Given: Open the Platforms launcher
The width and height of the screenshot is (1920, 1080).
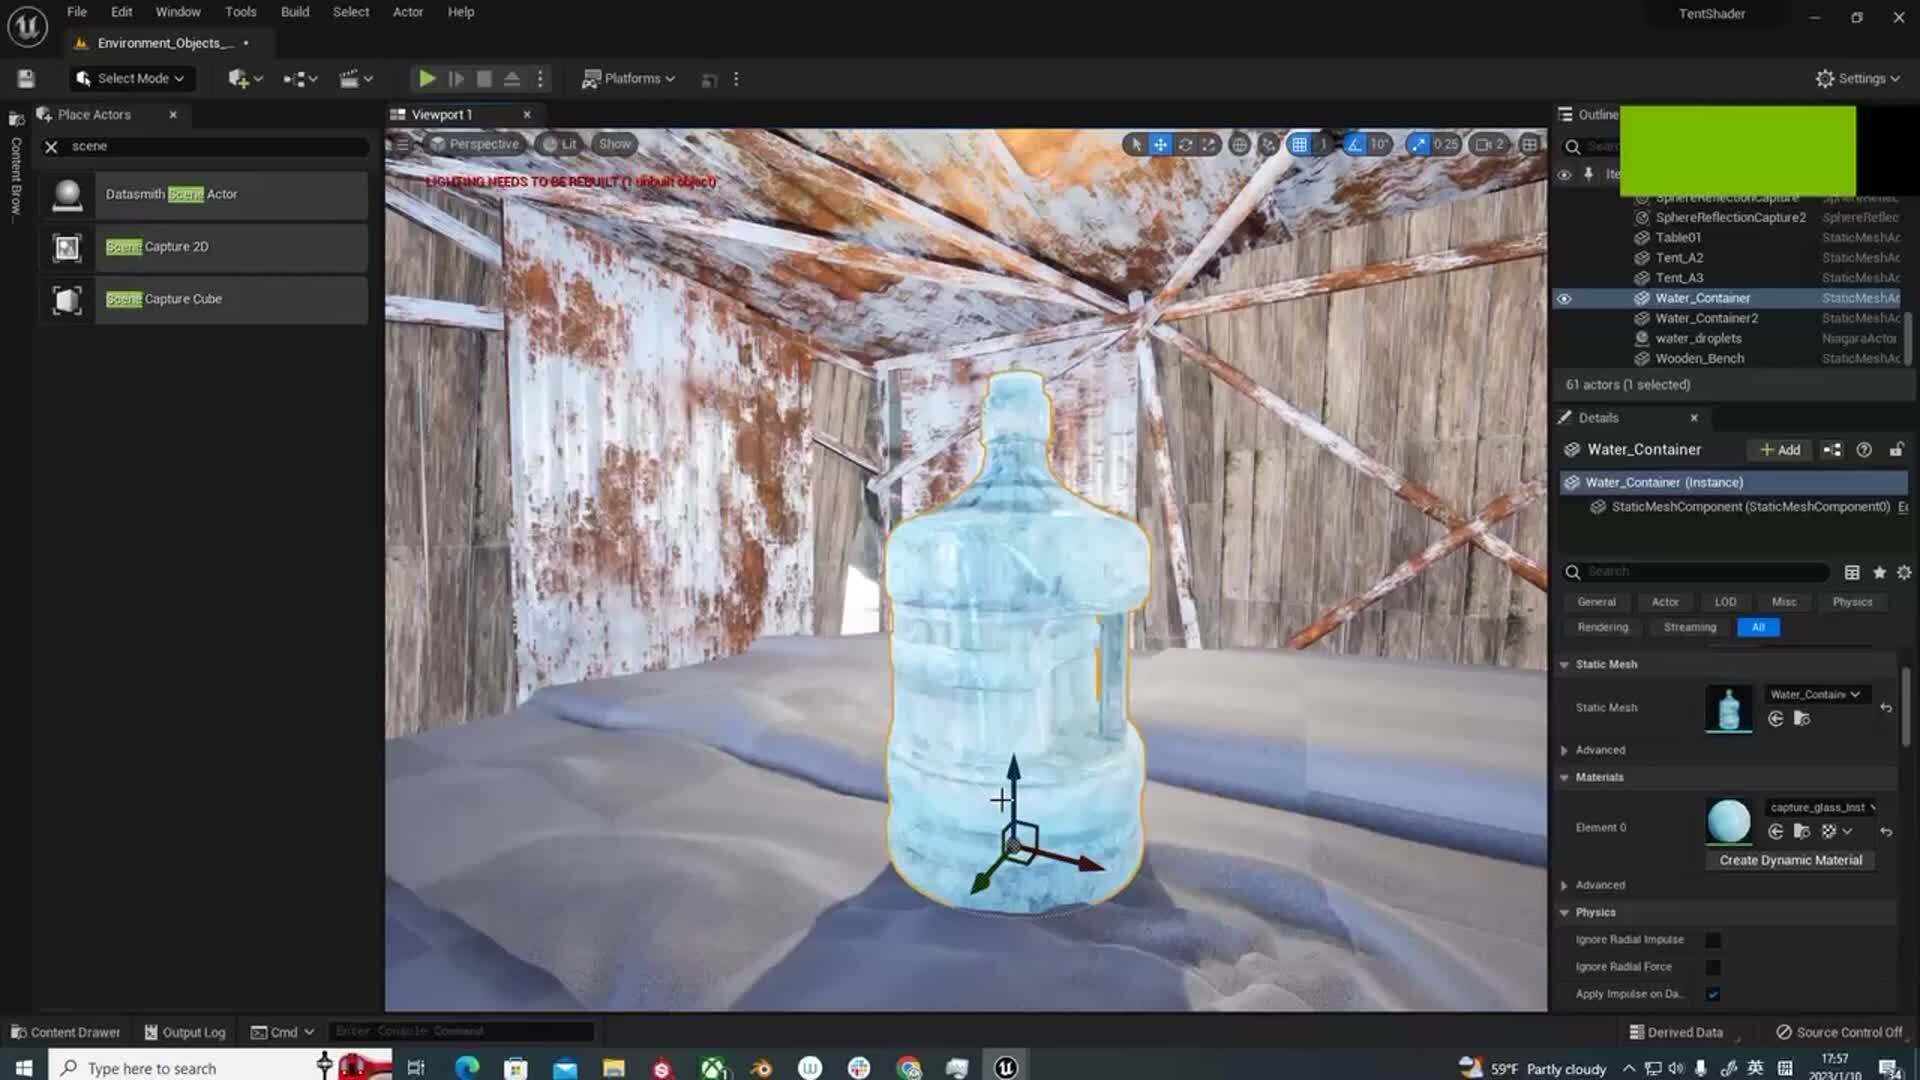Looking at the screenshot, I should click(x=628, y=78).
